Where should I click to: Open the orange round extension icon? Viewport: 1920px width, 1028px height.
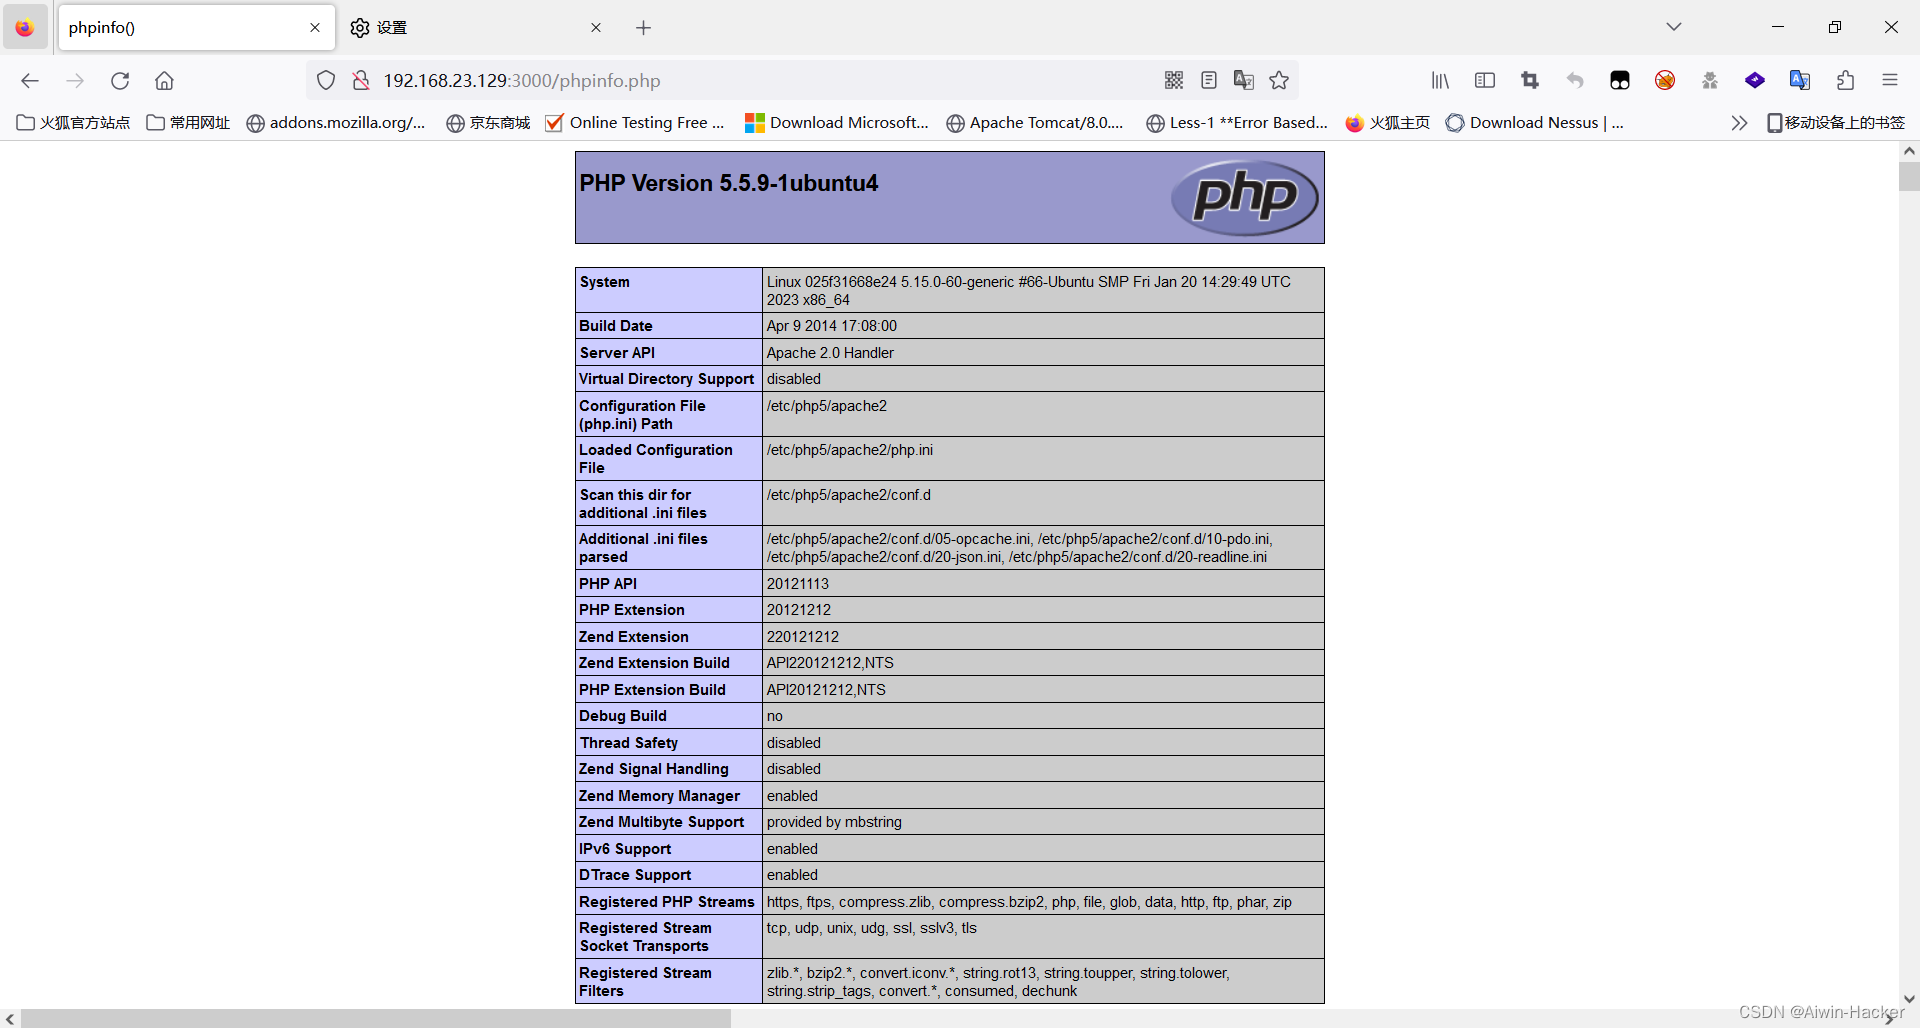coord(1665,81)
